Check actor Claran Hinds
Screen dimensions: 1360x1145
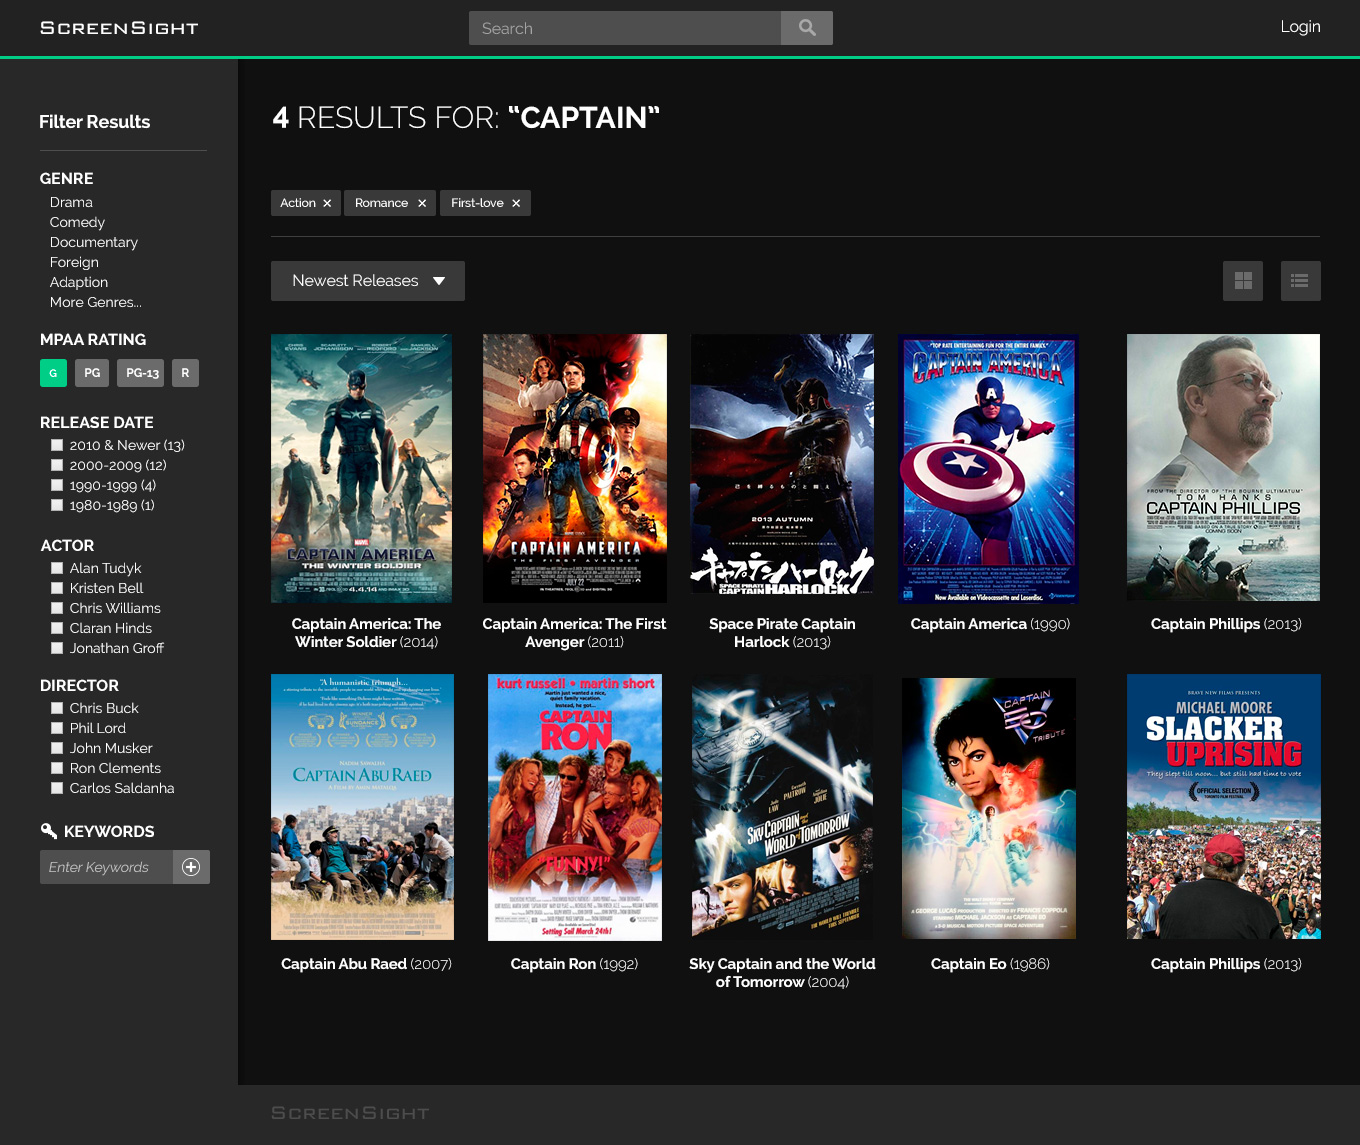[57, 628]
